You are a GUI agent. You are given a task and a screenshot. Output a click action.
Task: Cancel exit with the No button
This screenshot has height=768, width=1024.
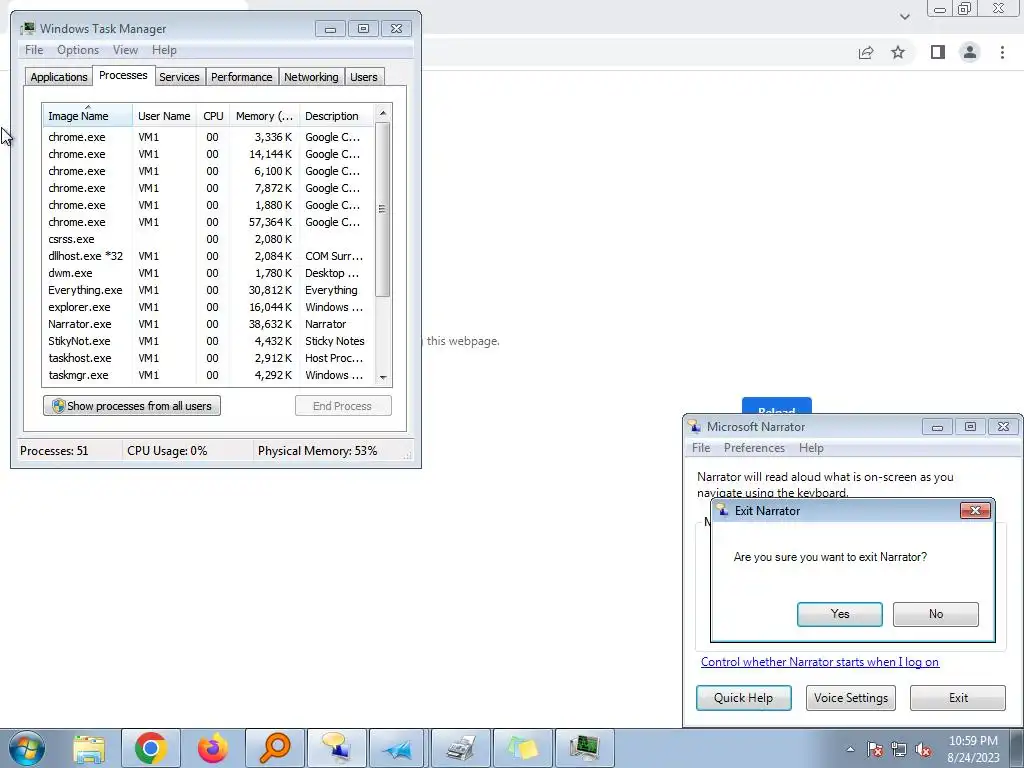[936, 614]
